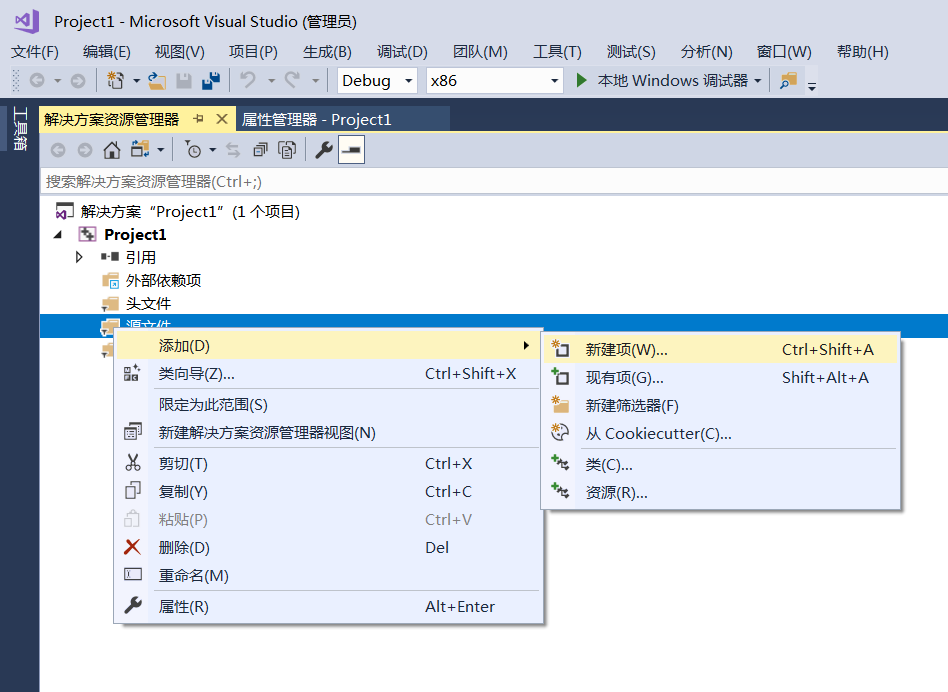This screenshot has width=948, height=692.
Task: Open the 工具箱 side panel tab
Action: coord(20,128)
